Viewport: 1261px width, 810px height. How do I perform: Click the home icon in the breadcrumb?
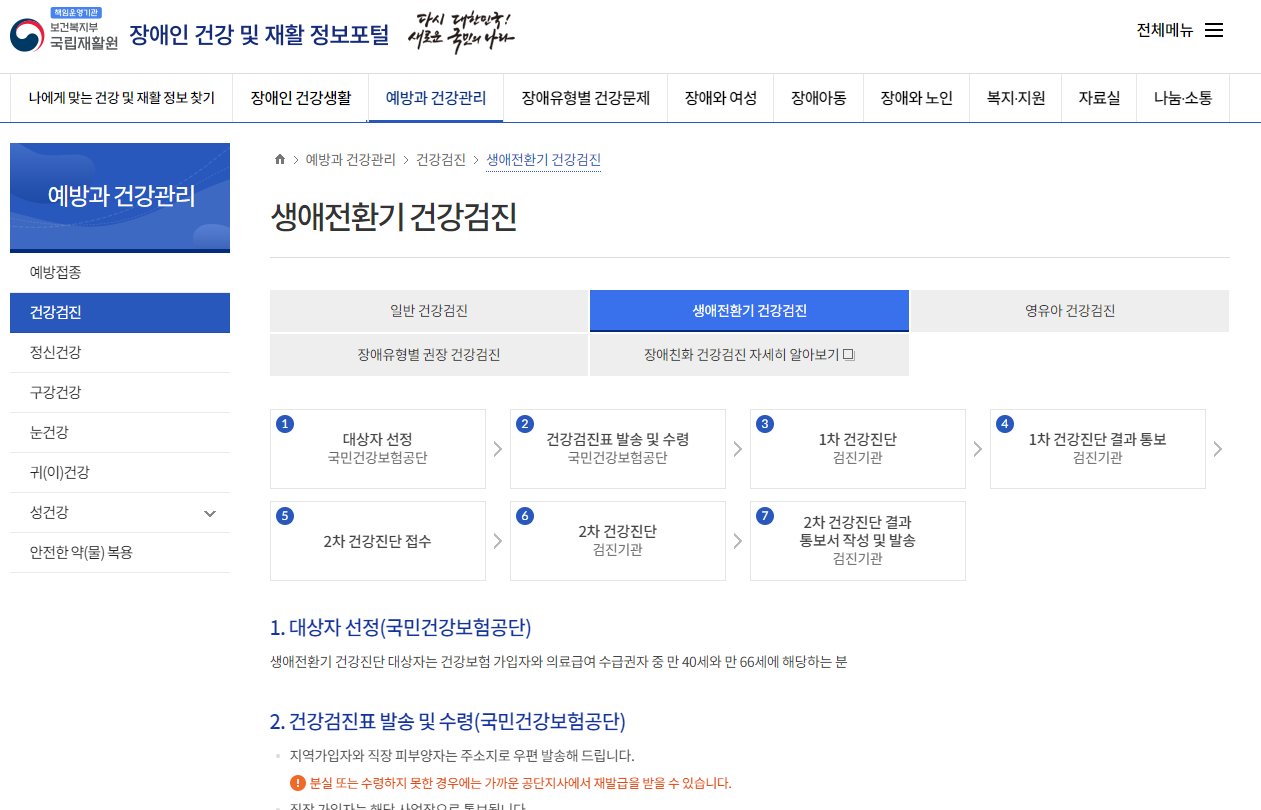280,158
